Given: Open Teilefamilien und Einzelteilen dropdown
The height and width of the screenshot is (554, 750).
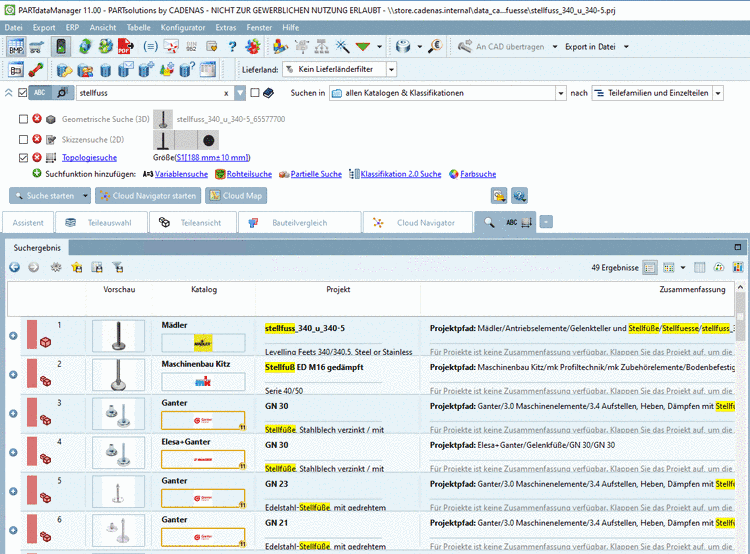Looking at the screenshot, I should [717, 93].
